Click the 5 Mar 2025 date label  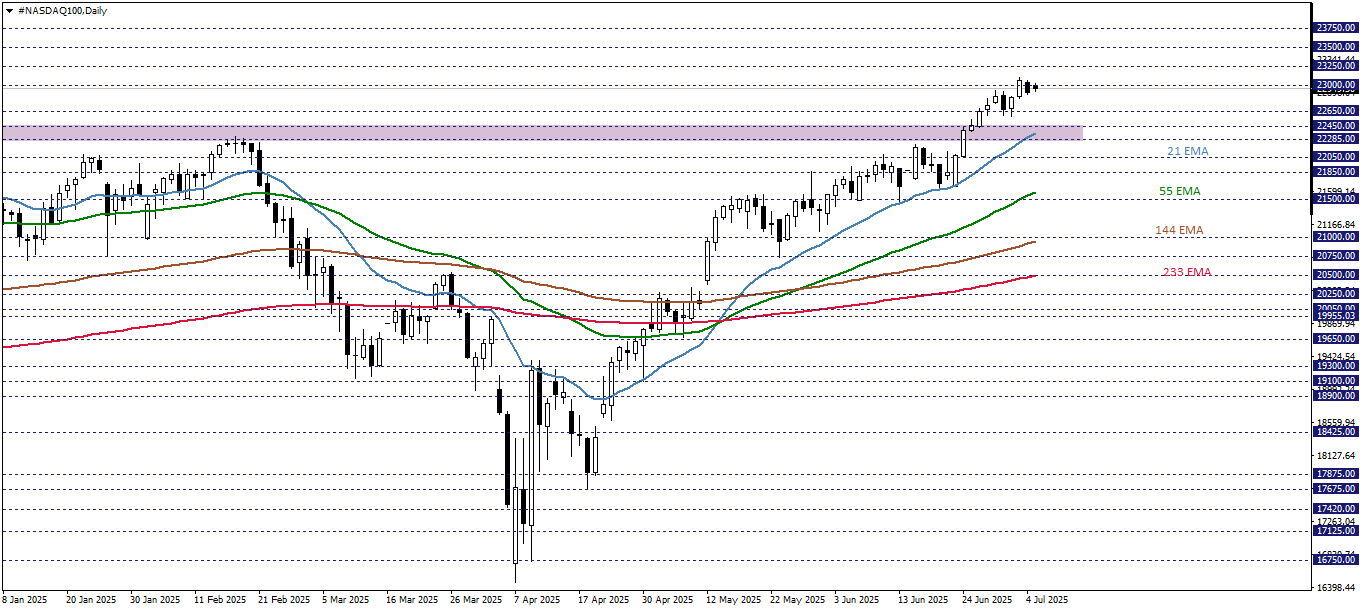tap(348, 600)
